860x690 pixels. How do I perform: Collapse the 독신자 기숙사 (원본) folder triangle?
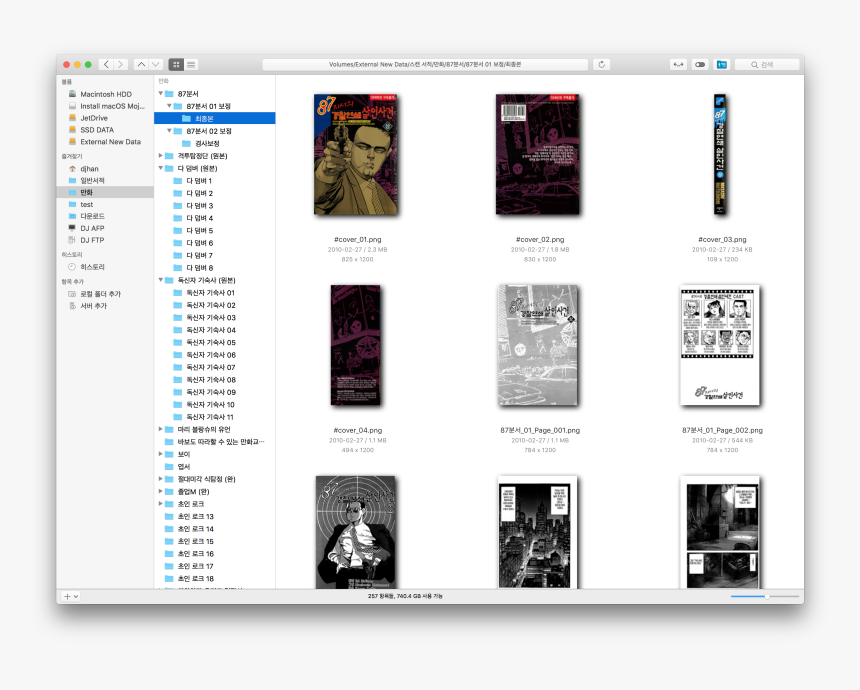click(161, 280)
